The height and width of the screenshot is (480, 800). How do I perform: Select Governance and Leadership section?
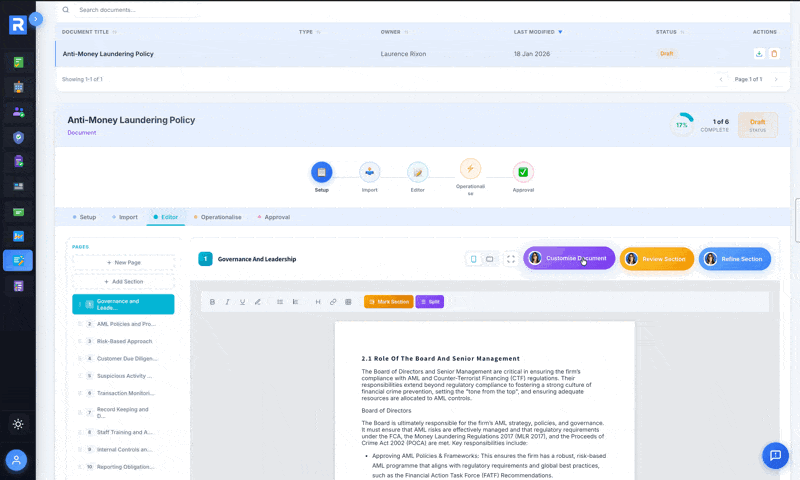[123, 304]
